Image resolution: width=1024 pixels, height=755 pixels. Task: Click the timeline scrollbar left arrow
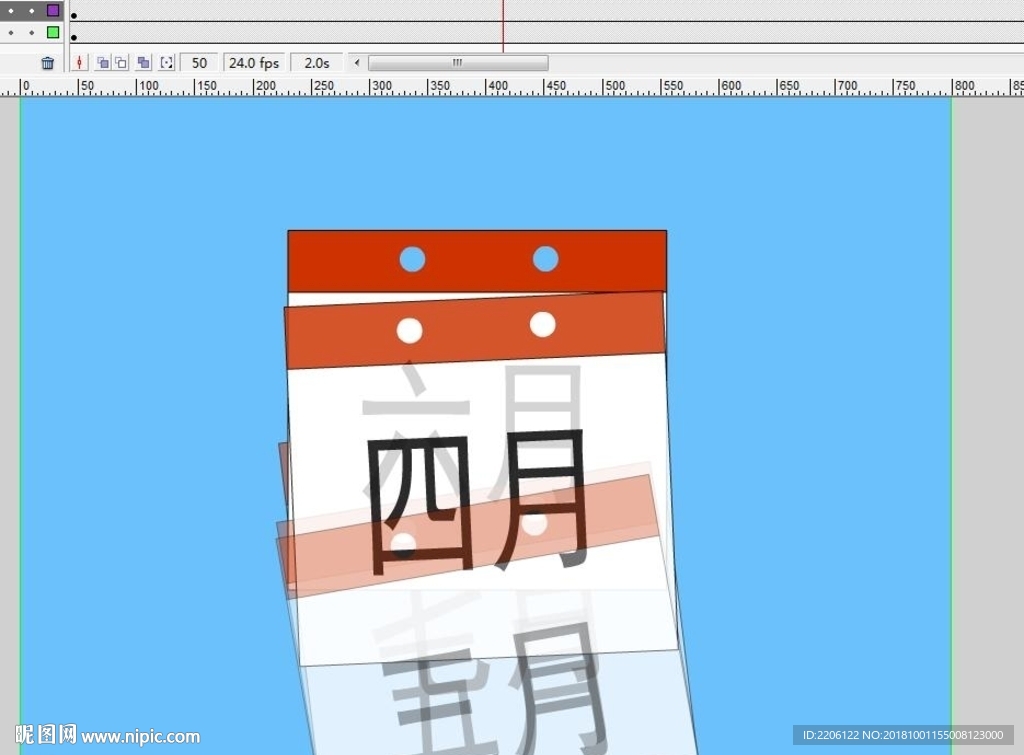click(357, 63)
